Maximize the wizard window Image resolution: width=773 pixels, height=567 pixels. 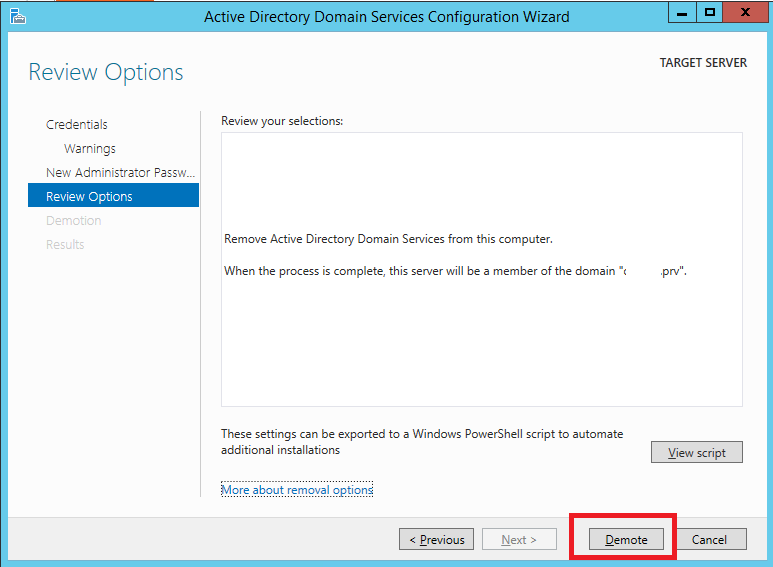coord(709,12)
